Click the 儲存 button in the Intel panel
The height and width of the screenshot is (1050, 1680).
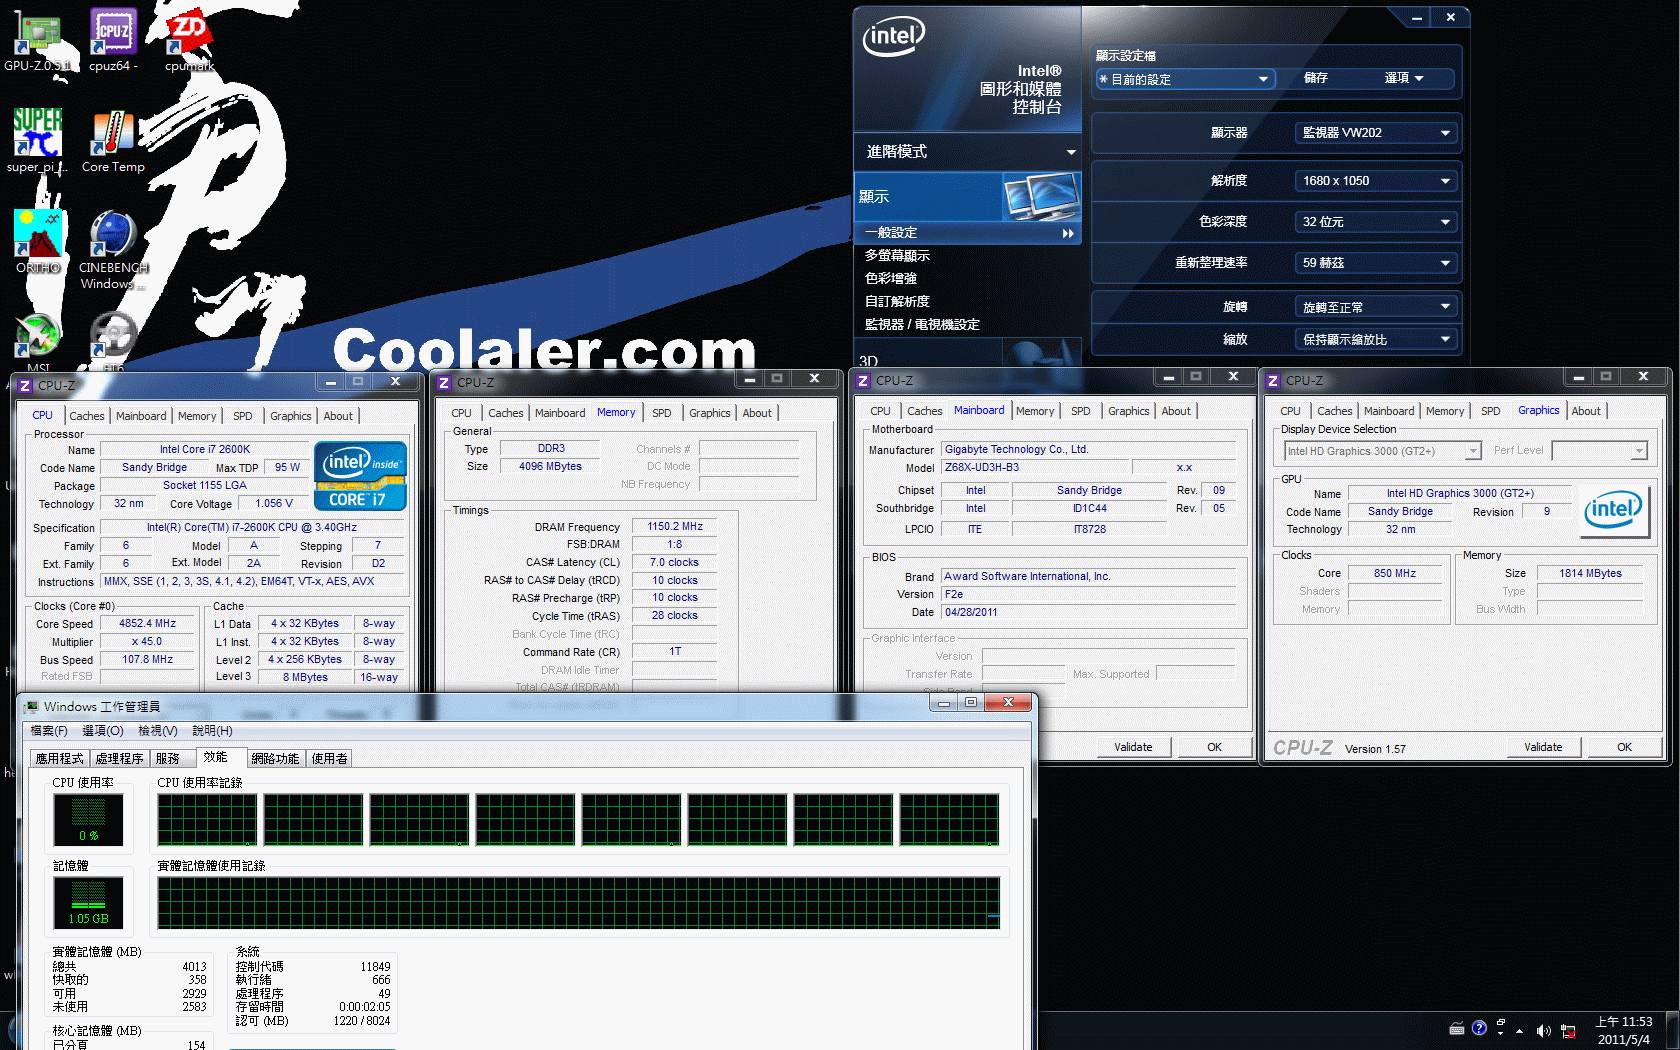pos(1316,78)
